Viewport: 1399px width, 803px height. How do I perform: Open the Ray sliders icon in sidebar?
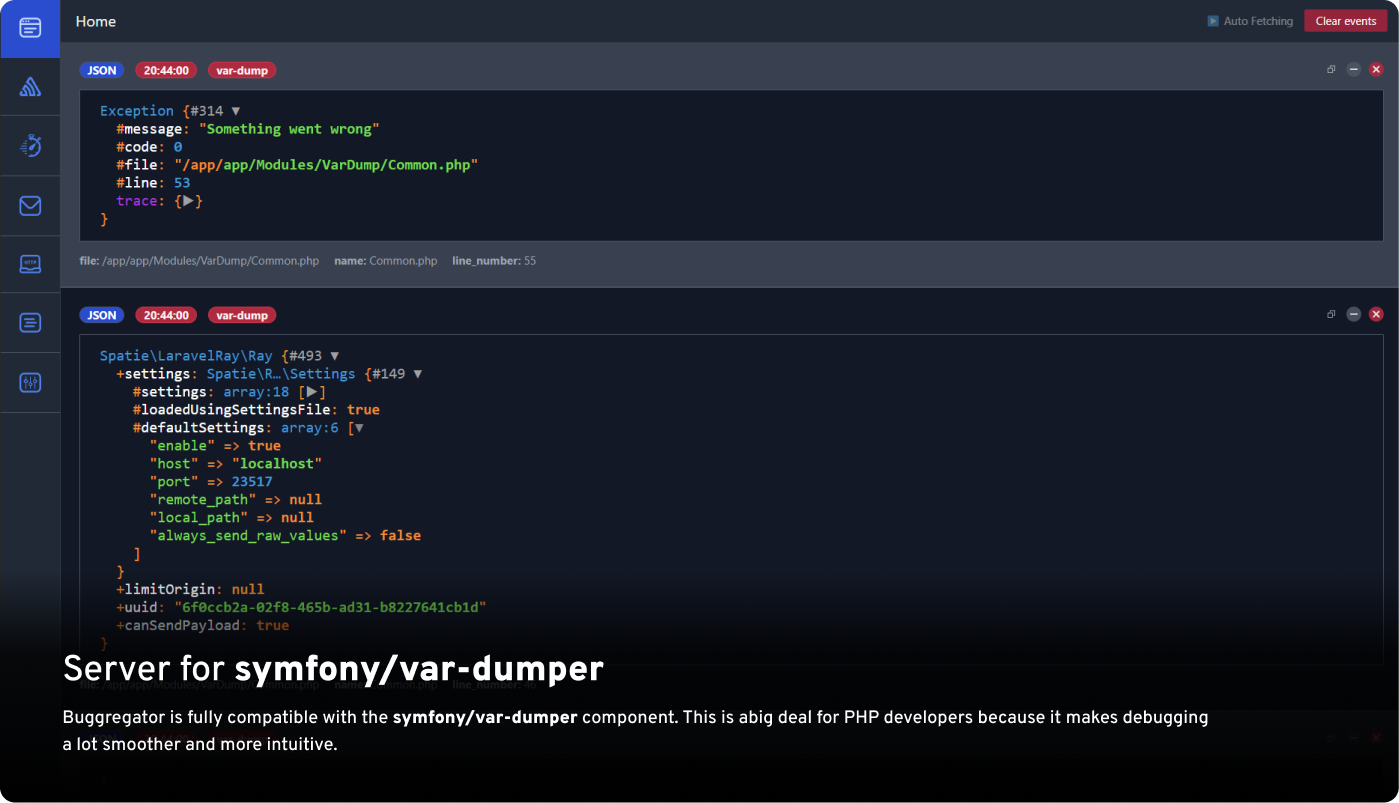29,382
